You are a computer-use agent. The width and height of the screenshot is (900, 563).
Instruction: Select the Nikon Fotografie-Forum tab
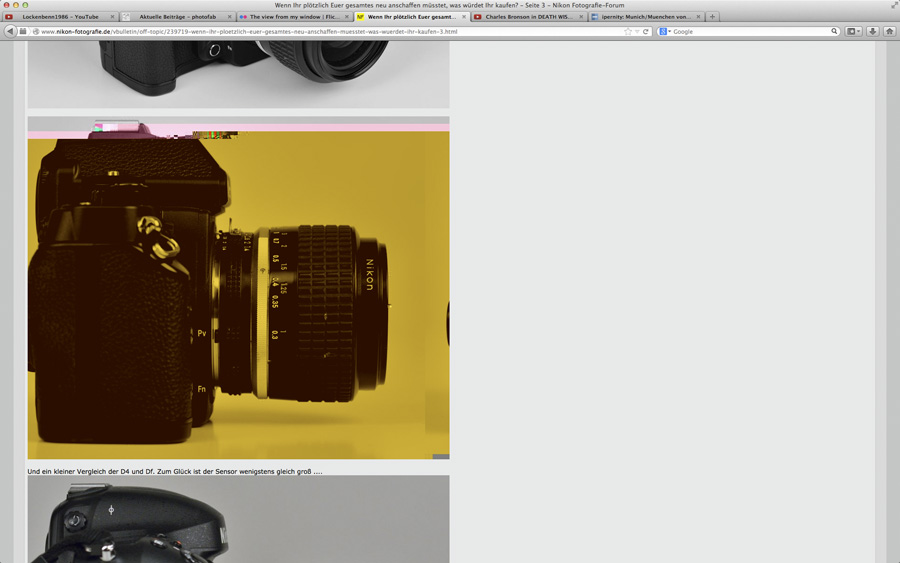click(412, 17)
